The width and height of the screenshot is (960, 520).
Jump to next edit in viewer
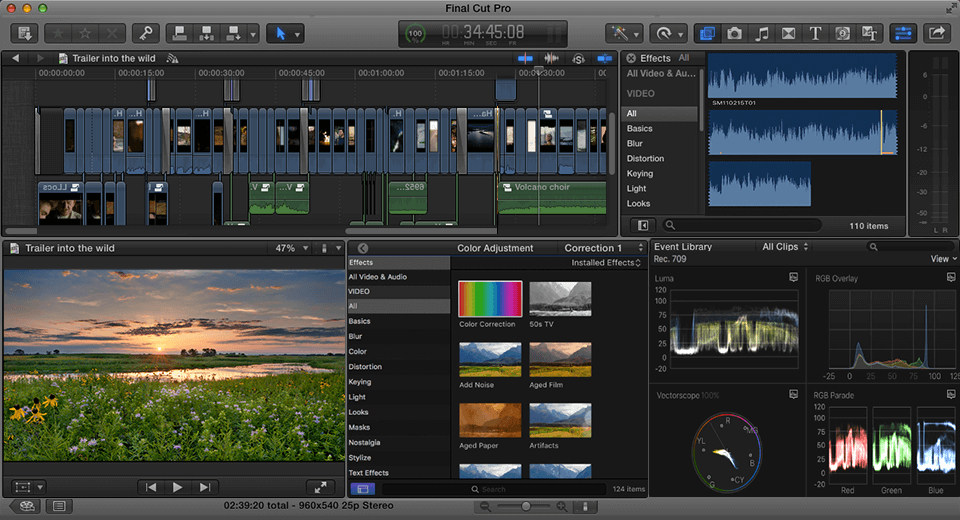click(205, 488)
